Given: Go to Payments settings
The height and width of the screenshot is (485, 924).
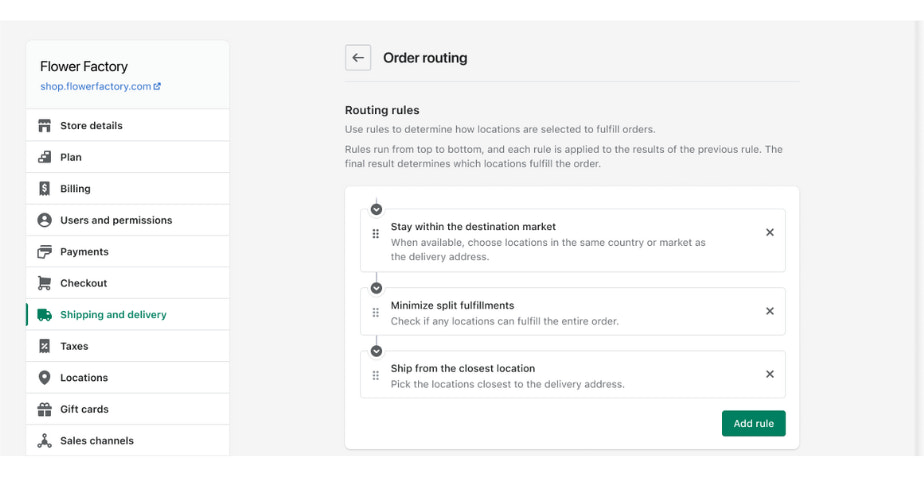Looking at the screenshot, I should click(84, 252).
